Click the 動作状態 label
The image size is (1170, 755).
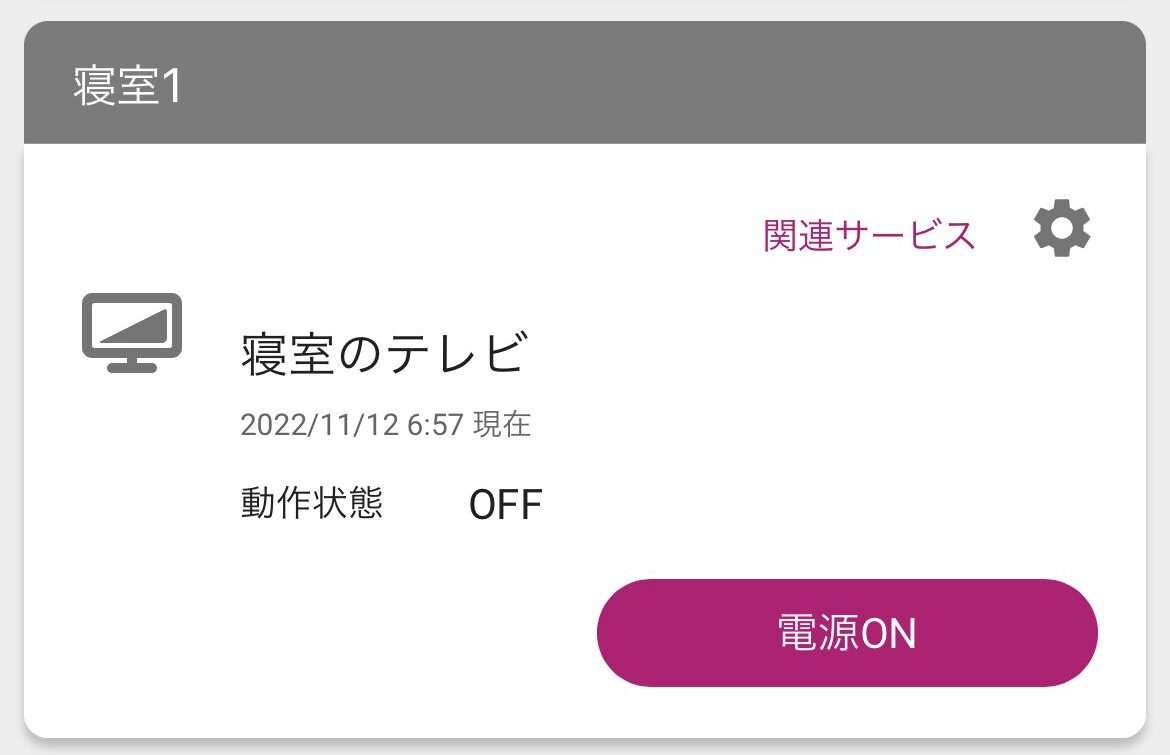311,503
